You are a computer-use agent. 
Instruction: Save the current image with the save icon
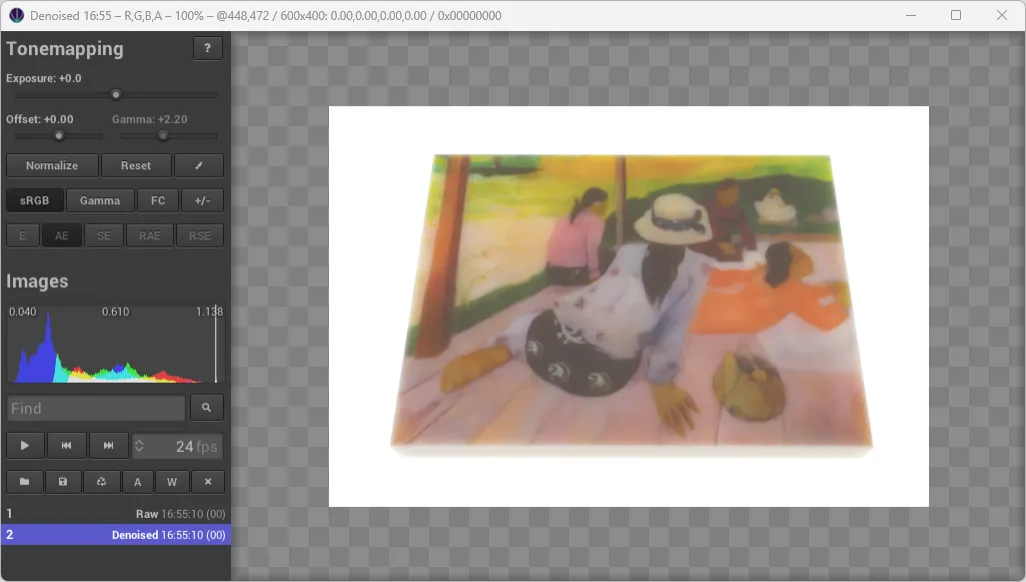coord(63,481)
